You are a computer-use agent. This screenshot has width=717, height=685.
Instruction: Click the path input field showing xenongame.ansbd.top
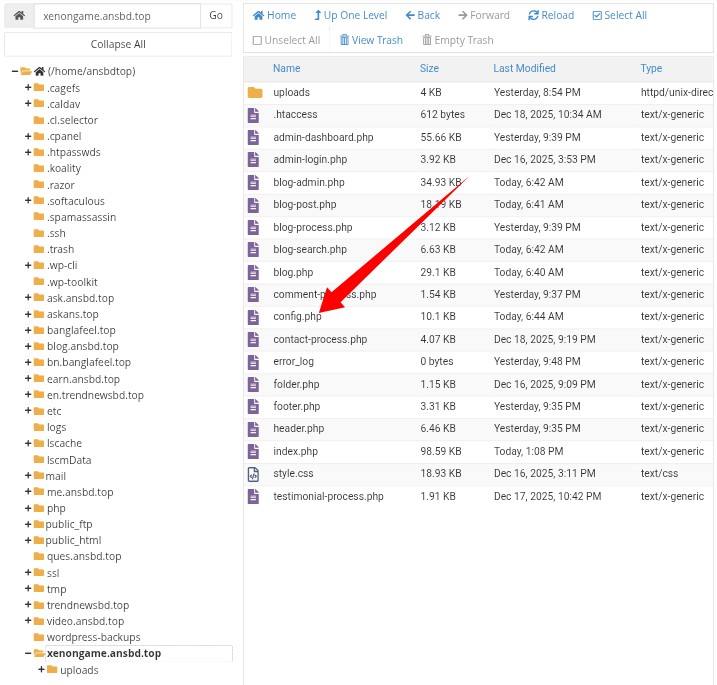coord(117,16)
